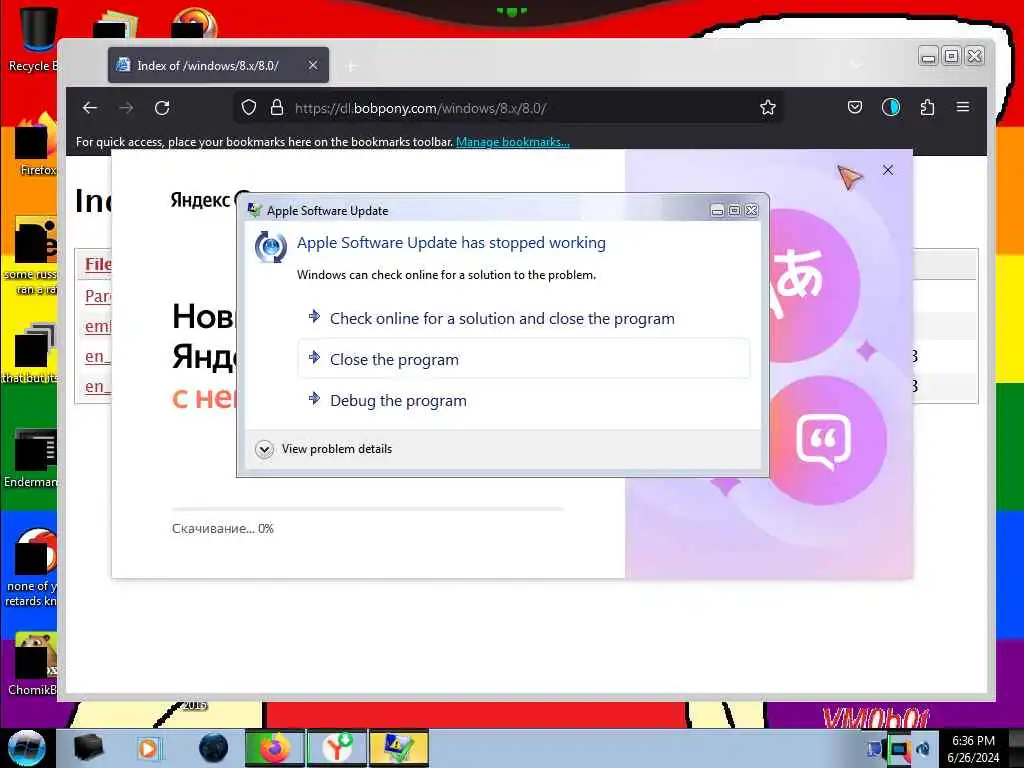Open the ChomikBox desktop icon
This screenshot has width=1024, height=768.
click(x=33, y=663)
